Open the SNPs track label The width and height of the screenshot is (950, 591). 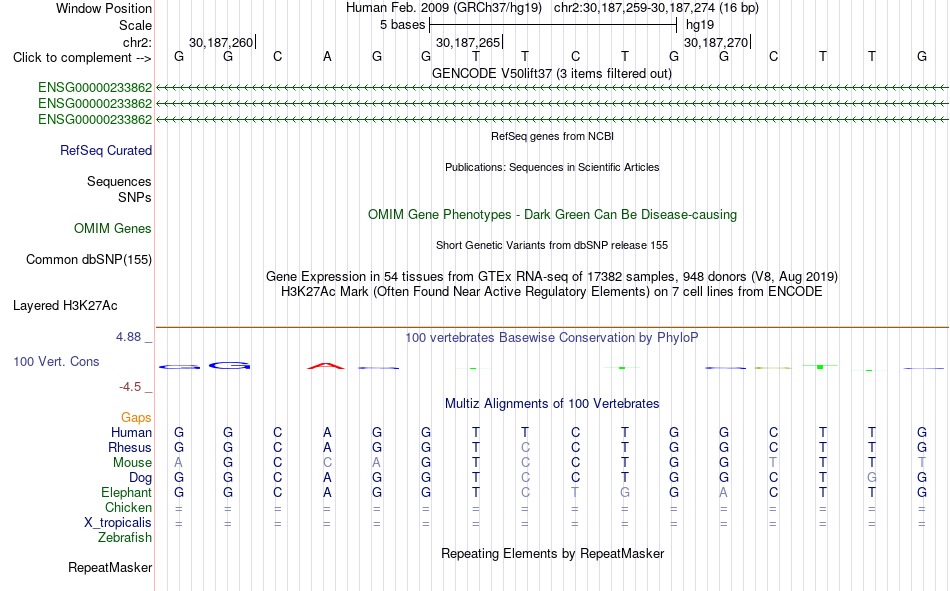[x=135, y=198]
